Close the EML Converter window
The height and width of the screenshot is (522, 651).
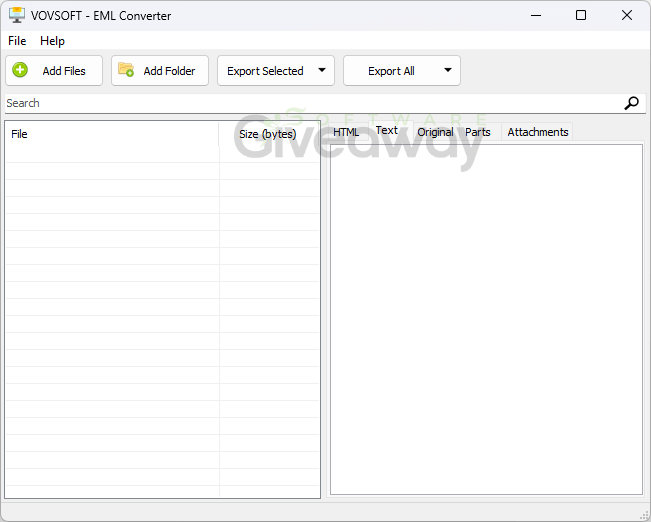[627, 15]
